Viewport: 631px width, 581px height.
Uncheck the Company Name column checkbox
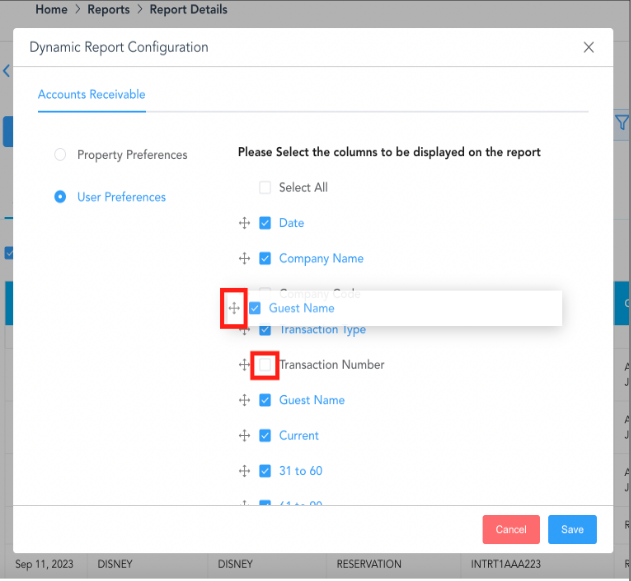point(265,258)
